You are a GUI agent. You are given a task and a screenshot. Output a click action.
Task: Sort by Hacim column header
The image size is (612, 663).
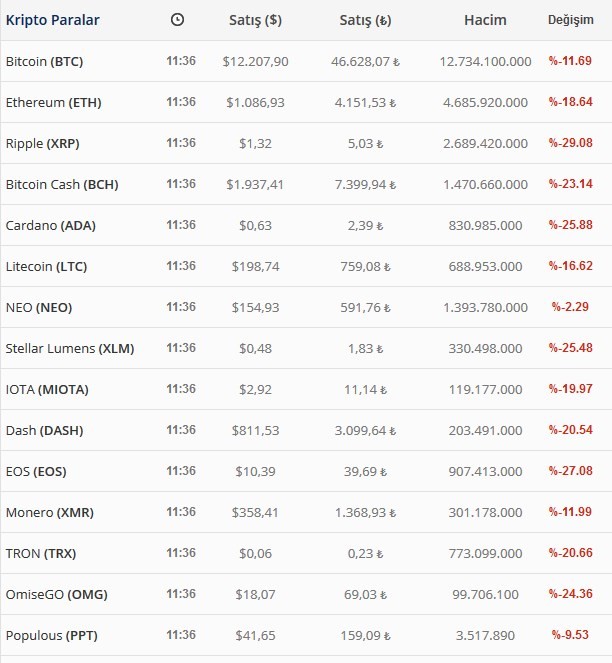click(485, 20)
